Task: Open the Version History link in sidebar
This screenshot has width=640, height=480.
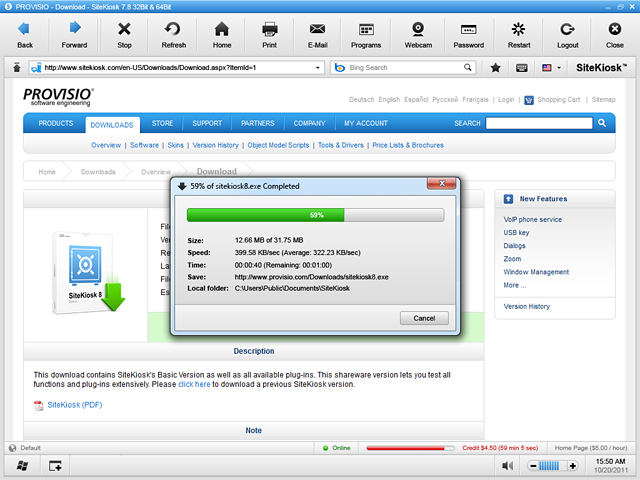Action: coord(526,306)
